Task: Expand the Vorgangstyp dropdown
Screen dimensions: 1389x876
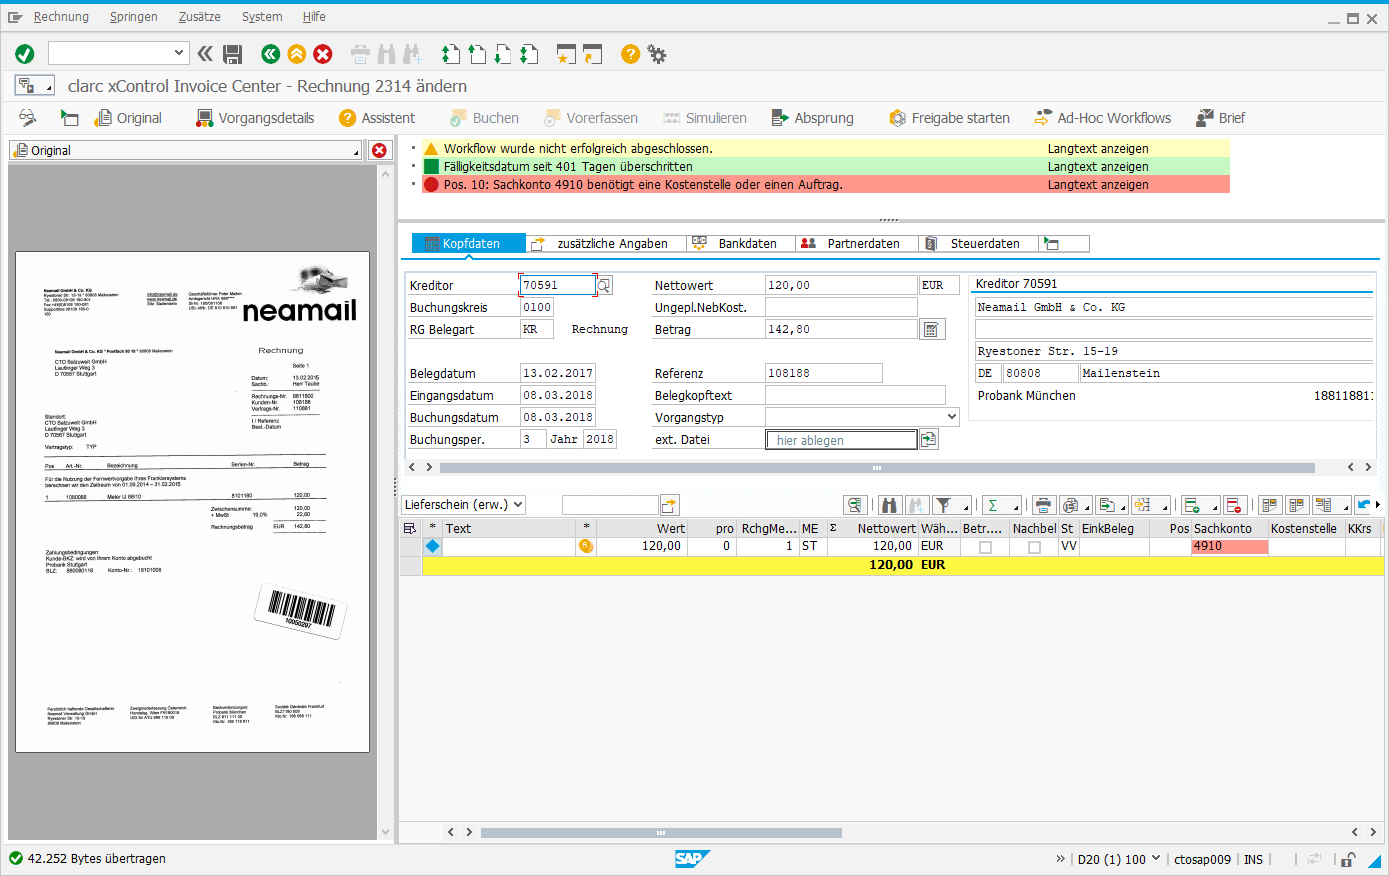Action: [x=951, y=417]
